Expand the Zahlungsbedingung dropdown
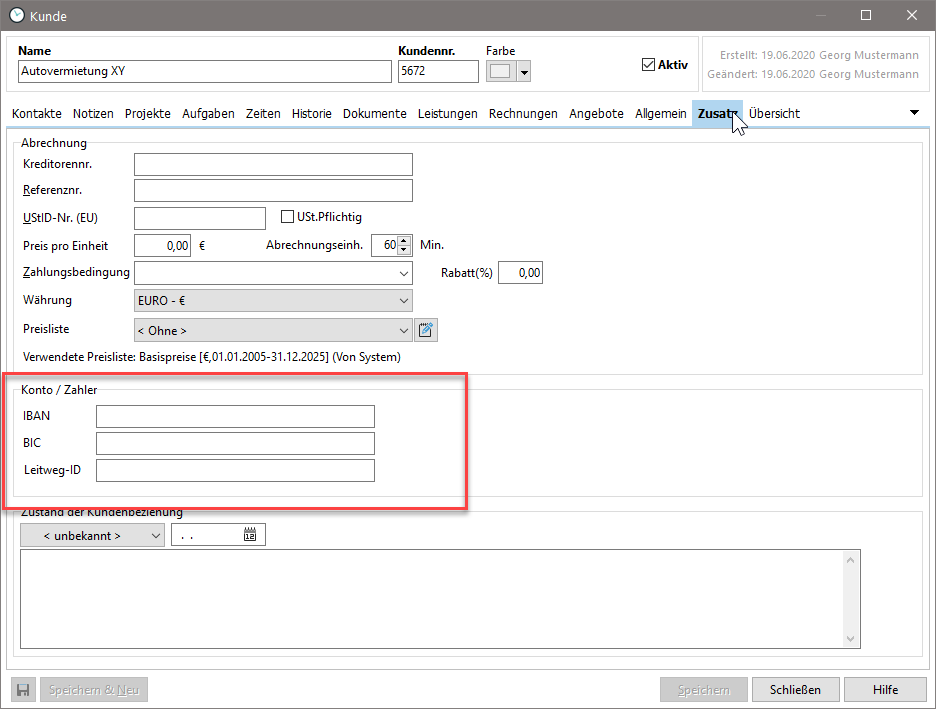The image size is (936, 709). [x=403, y=273]
